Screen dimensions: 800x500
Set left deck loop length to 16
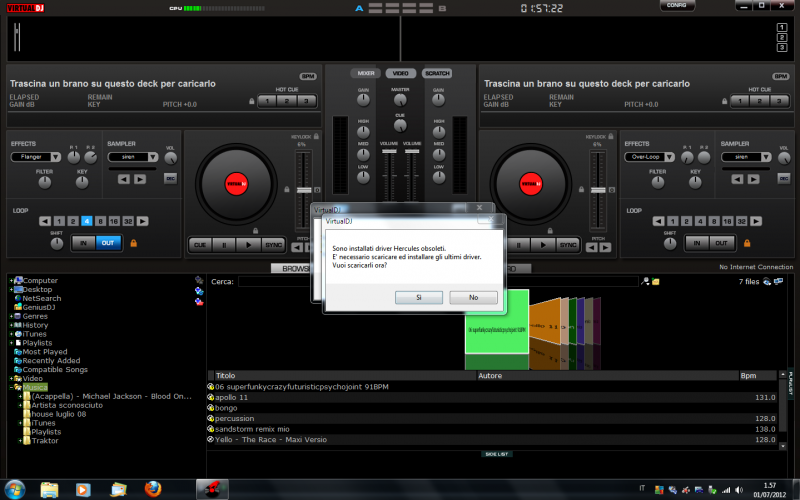pyautogui.click(x=114, y=221)
